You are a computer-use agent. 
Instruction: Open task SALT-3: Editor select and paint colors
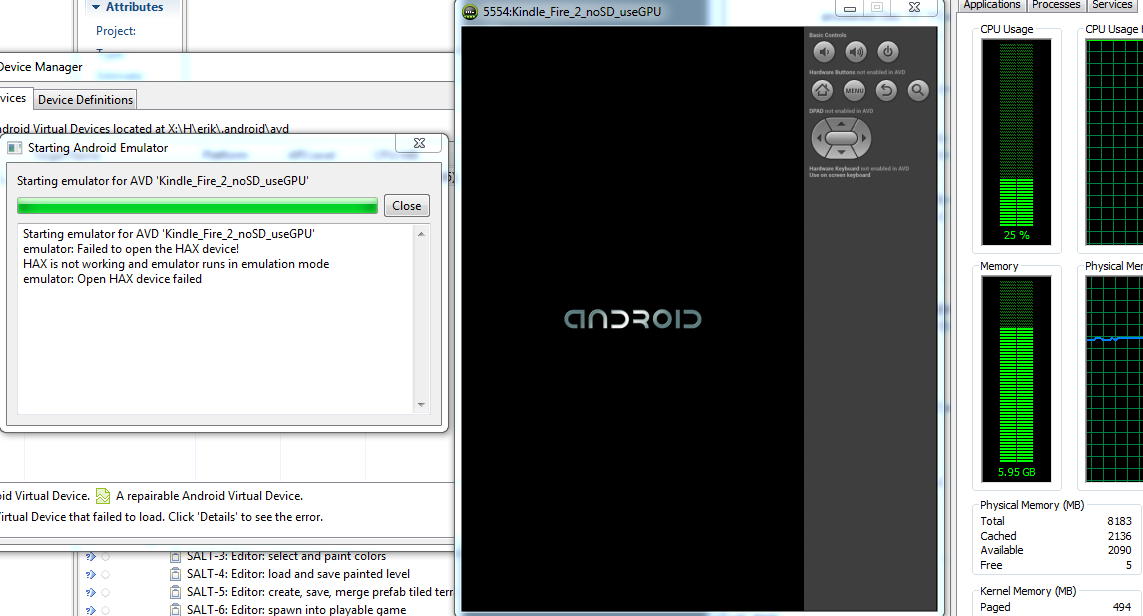tap(286, 556)
